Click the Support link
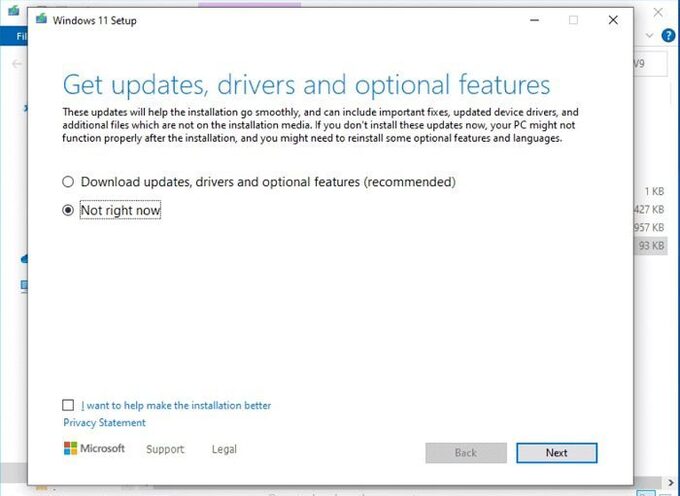The image size is (680, 496). point(165,449)
